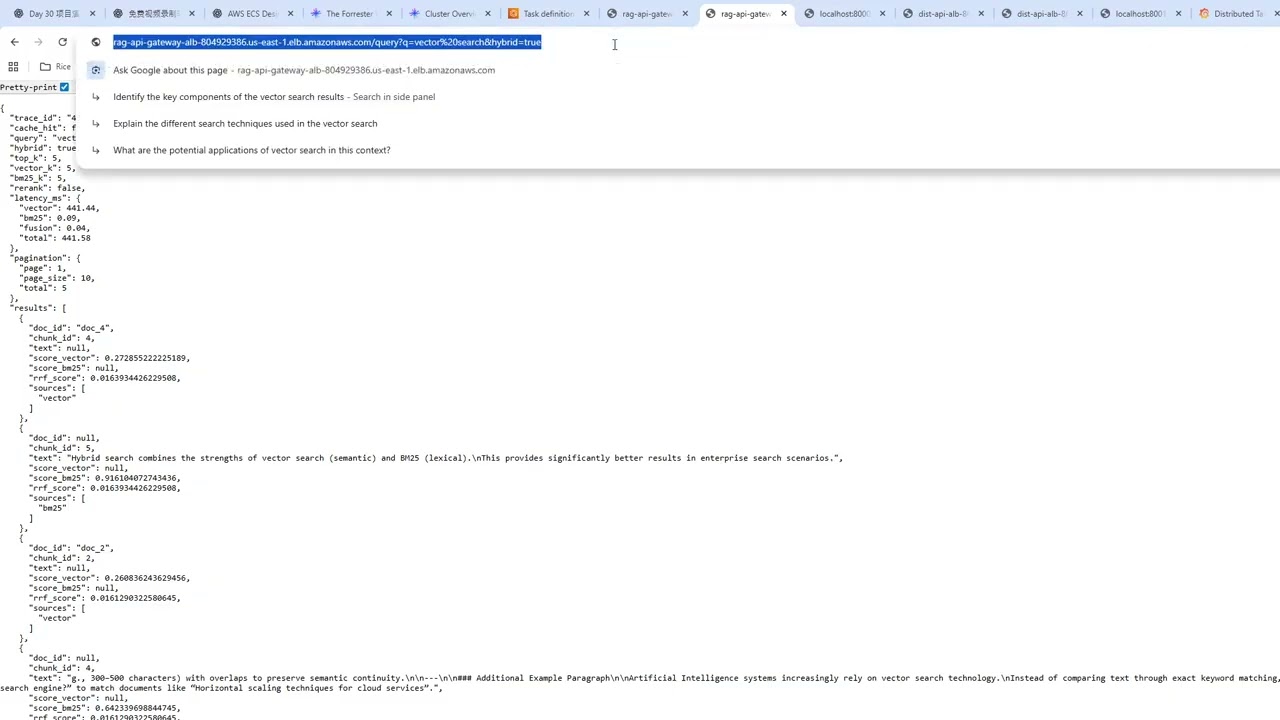Click the globe icon in the address bar

[96, 42]
